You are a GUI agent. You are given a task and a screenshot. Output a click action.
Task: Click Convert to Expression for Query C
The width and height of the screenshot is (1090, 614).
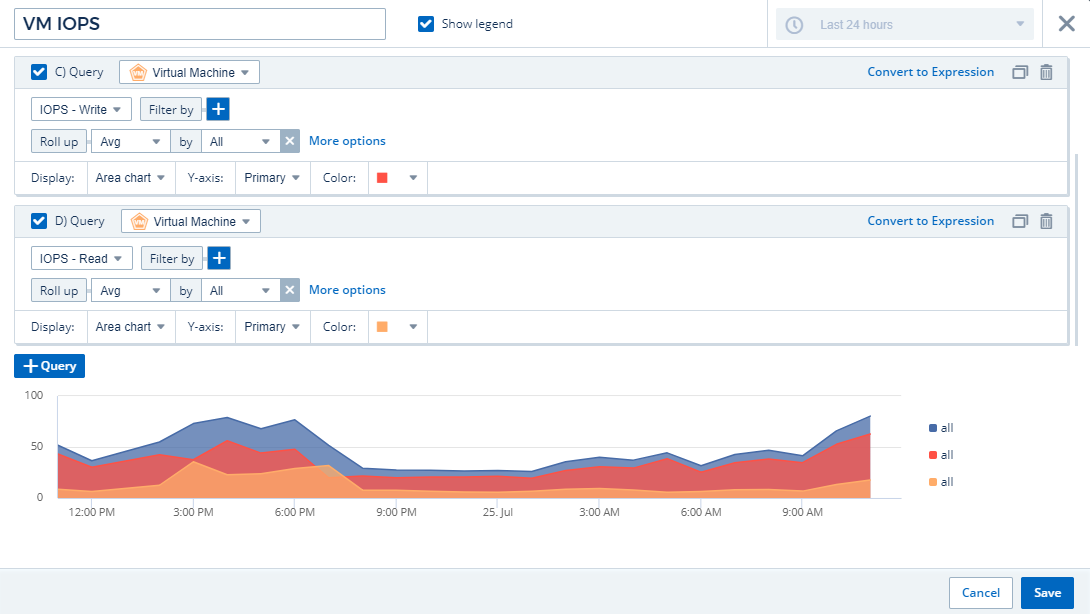[930, 72]
